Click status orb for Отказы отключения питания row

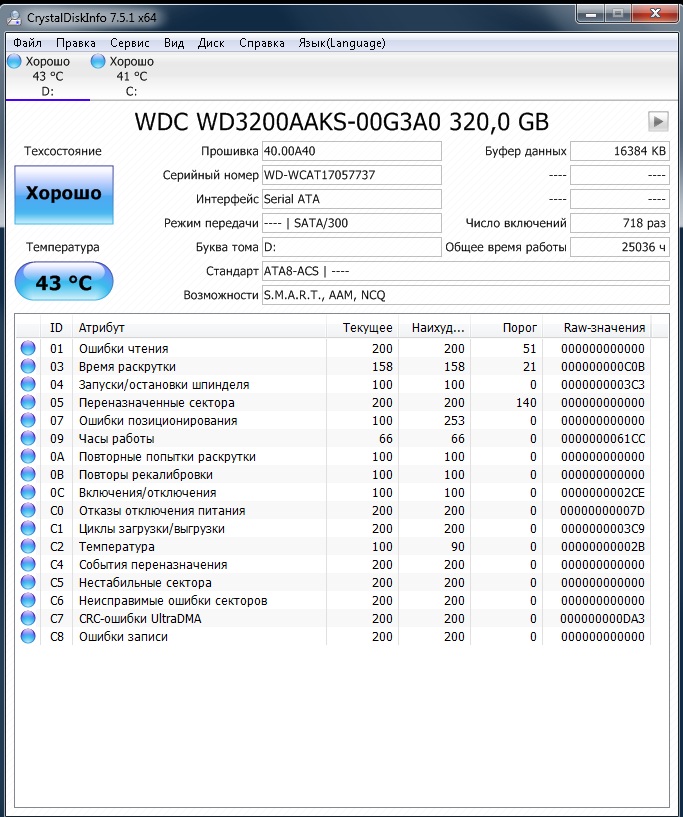pos(28,510)
